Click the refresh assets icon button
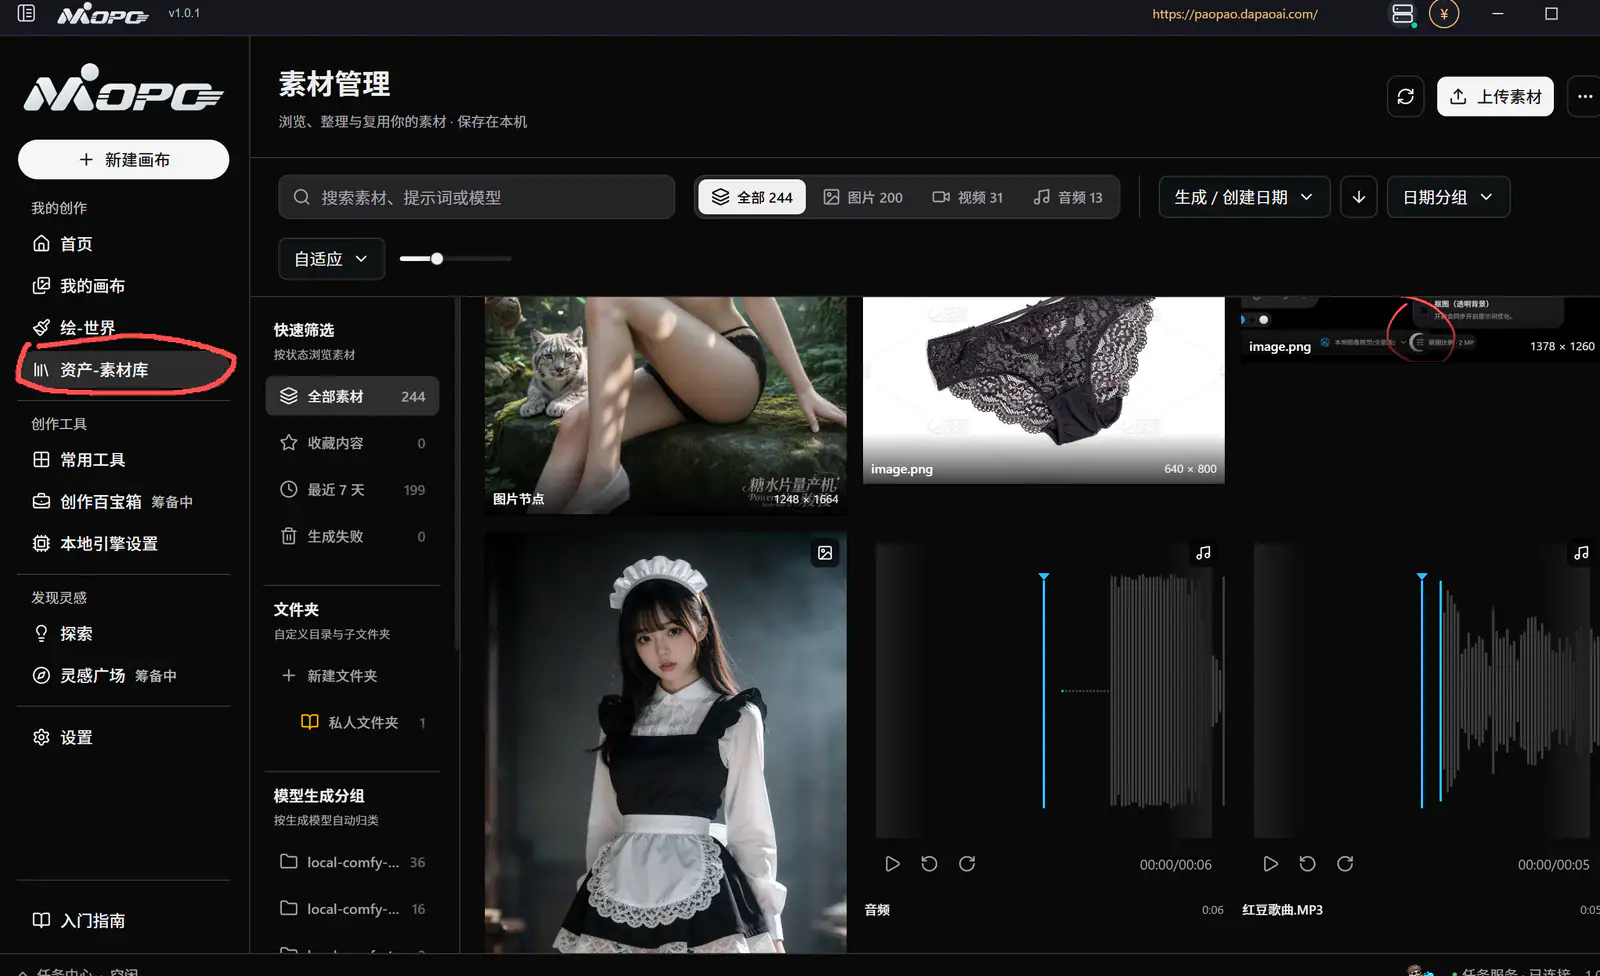This screenshot has height=976, width=1600. 1406,97
